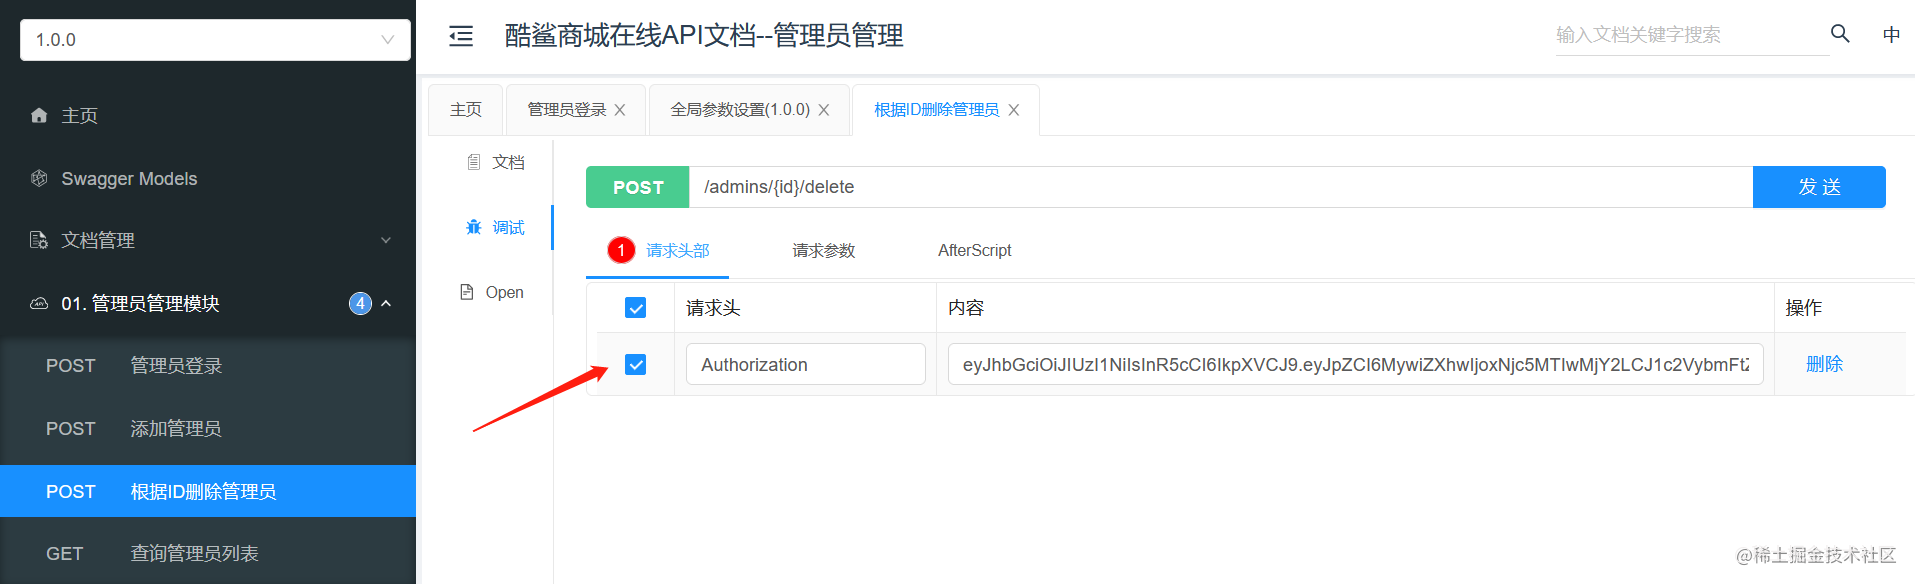Click the cloud icon of 管理员管理模块

[39, 303]
